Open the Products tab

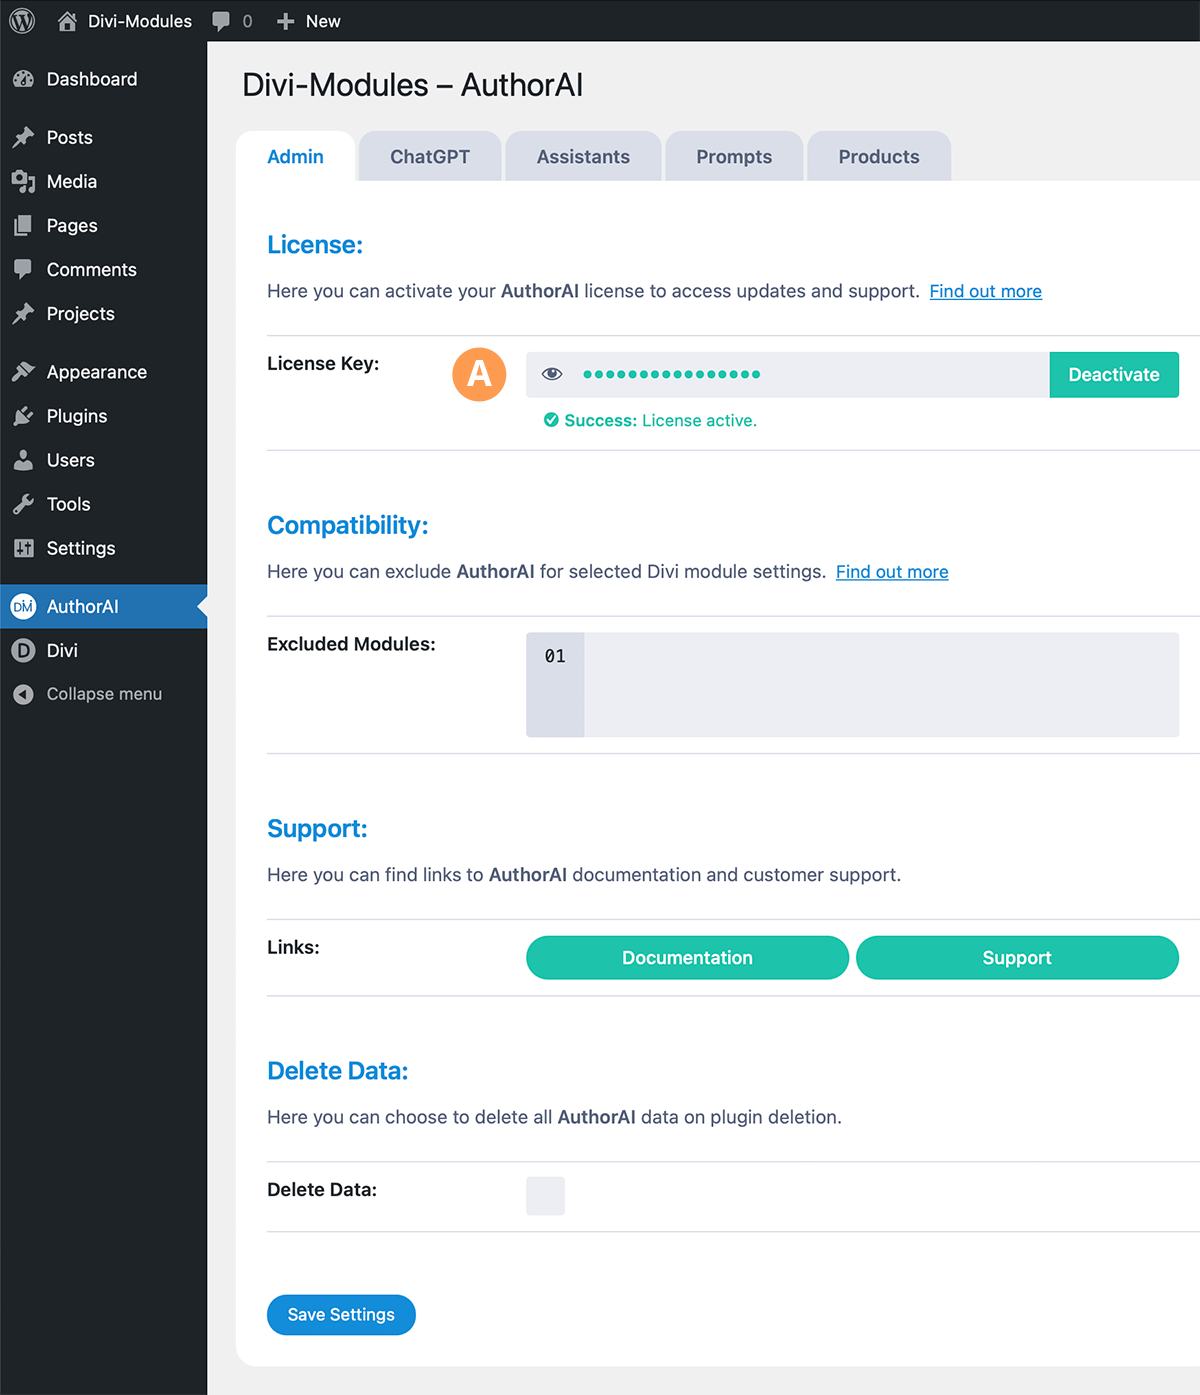879,157
